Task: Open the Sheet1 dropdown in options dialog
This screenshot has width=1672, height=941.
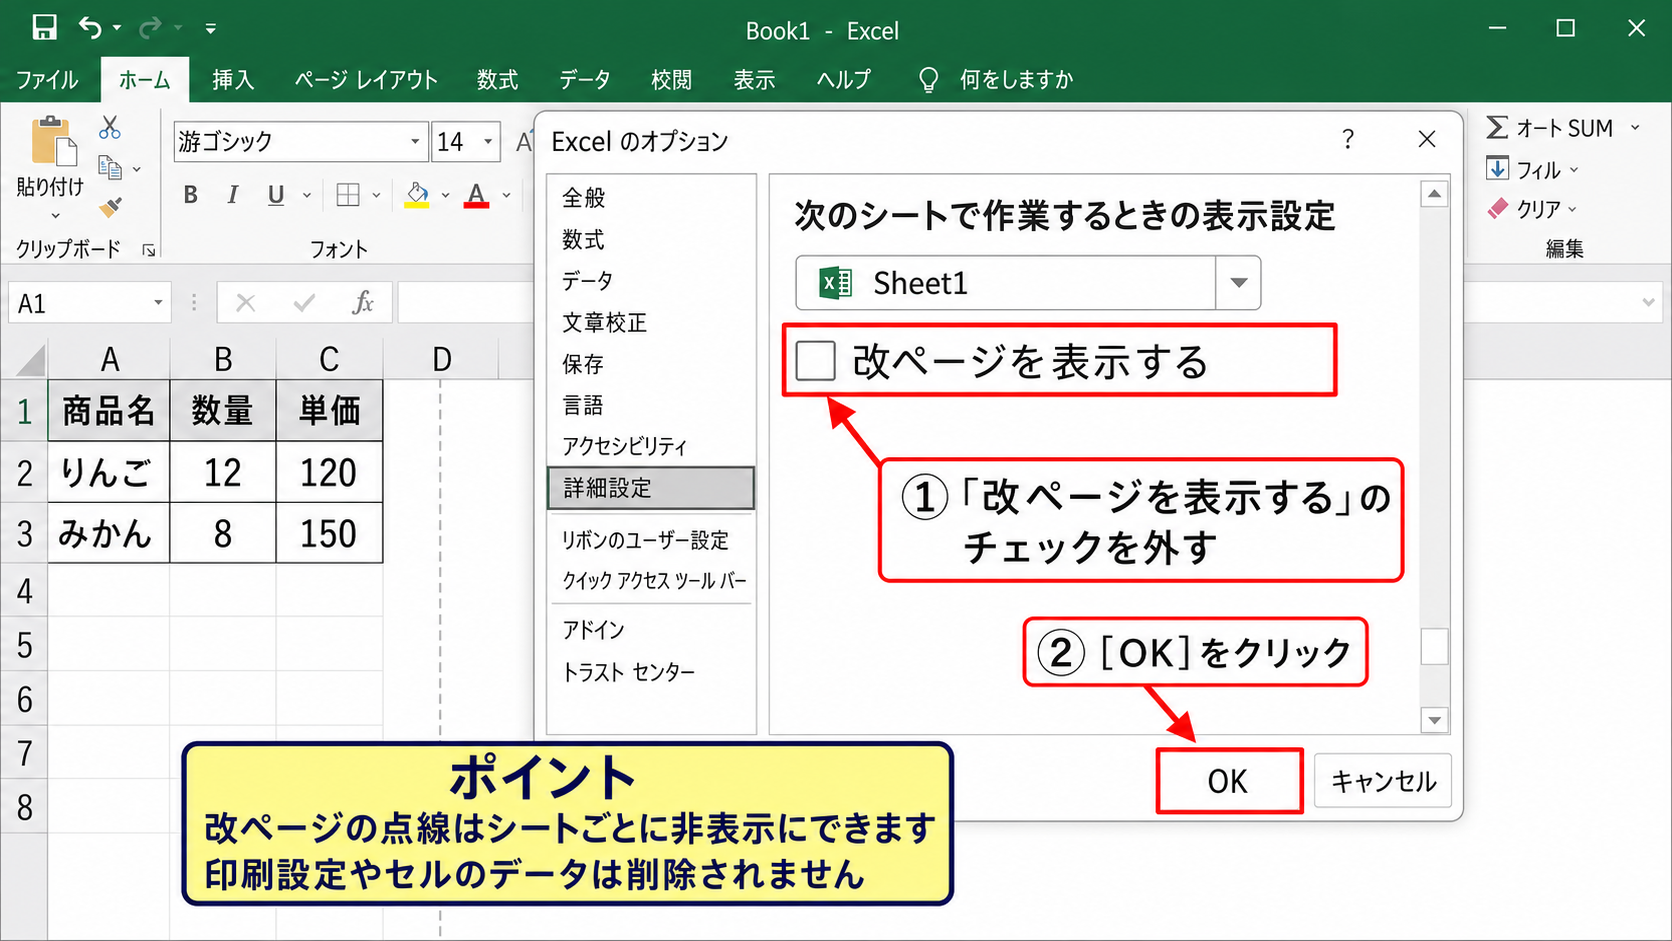Action: coord(1238,283)
